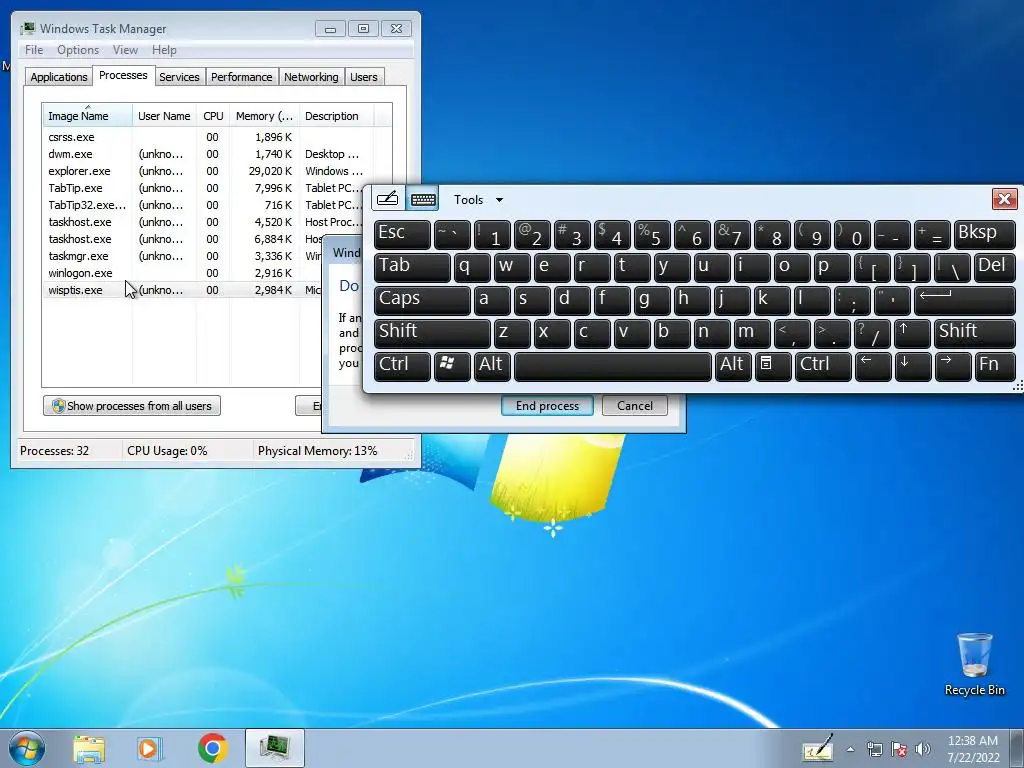The height and width of the screenshot is (768, 1024).
Task: Show hidden system tray icons
Action: pyautogui.click(x=850, y=749)
